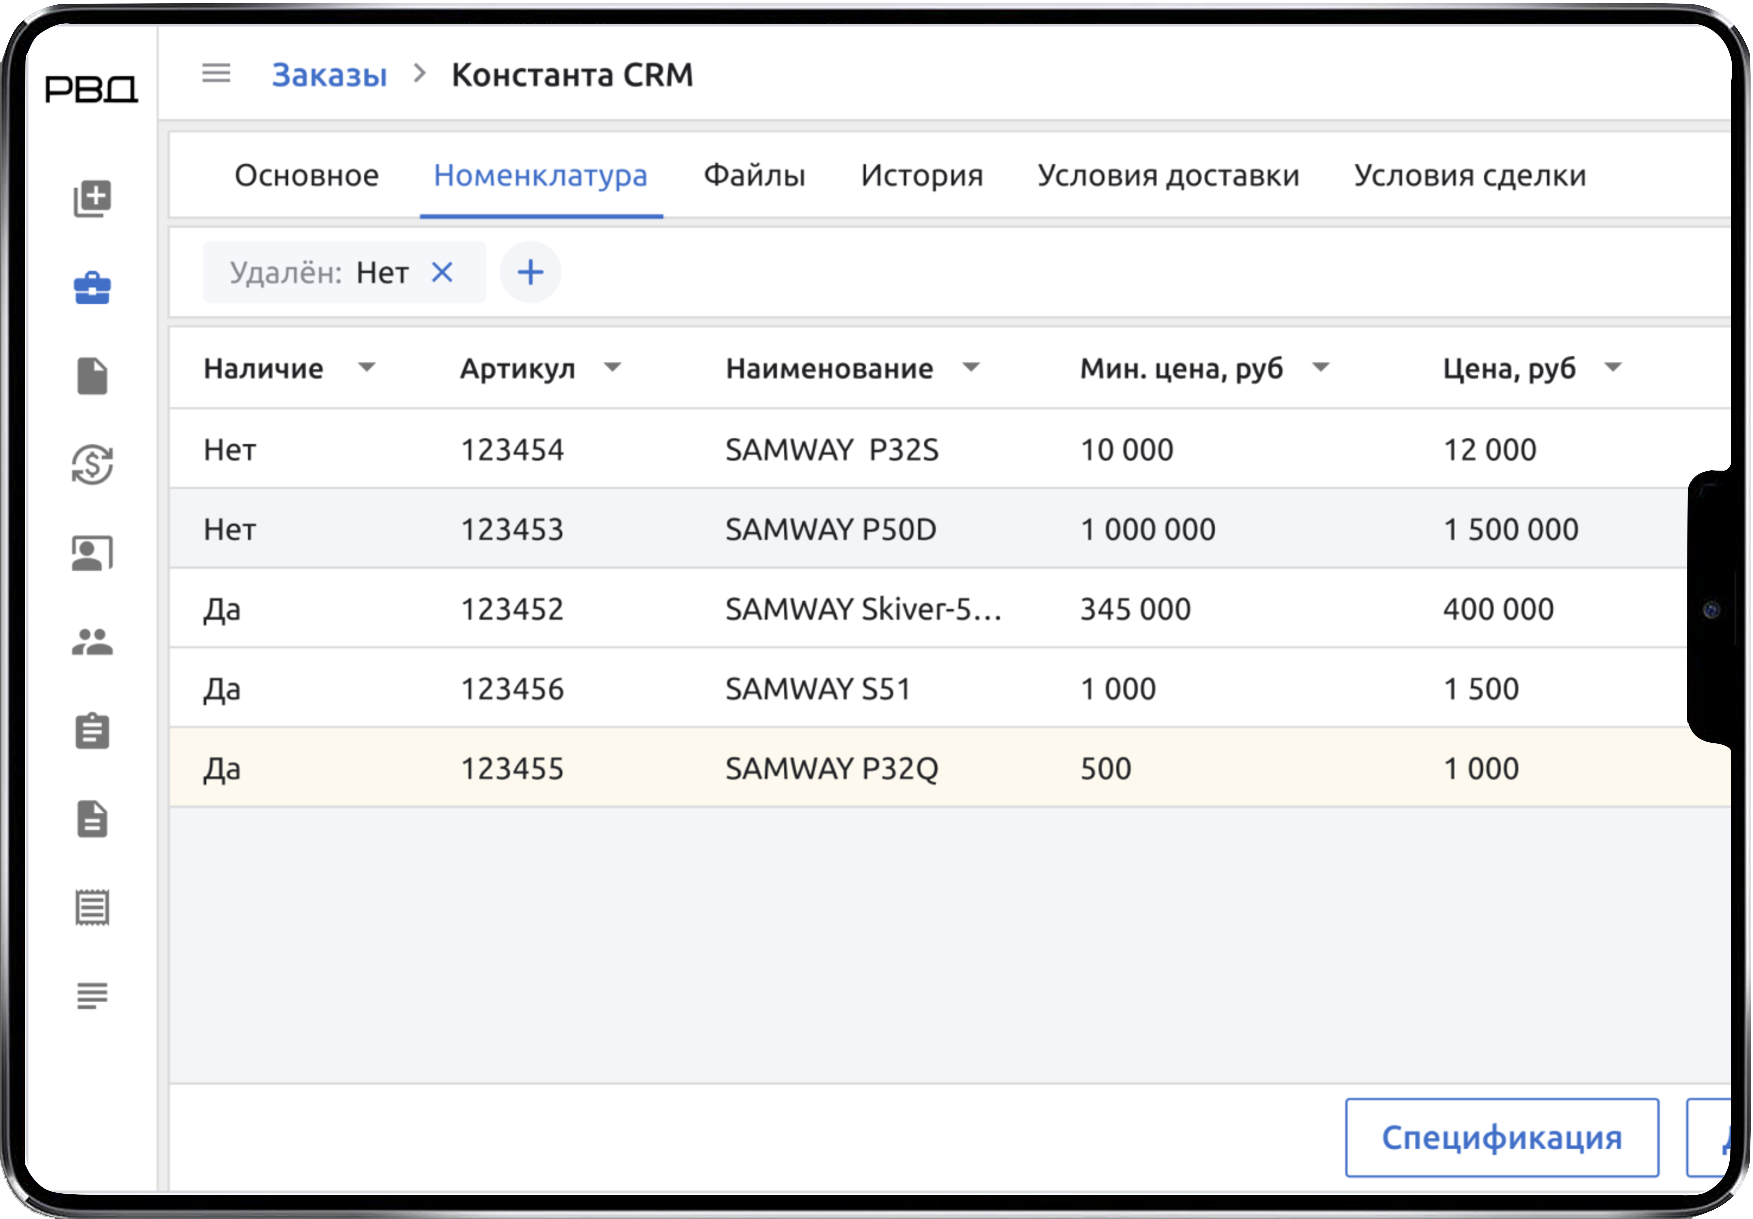Open the Условия доставки tab
Viewport: 1753px width, 1219px height.
pos(1168,175)
